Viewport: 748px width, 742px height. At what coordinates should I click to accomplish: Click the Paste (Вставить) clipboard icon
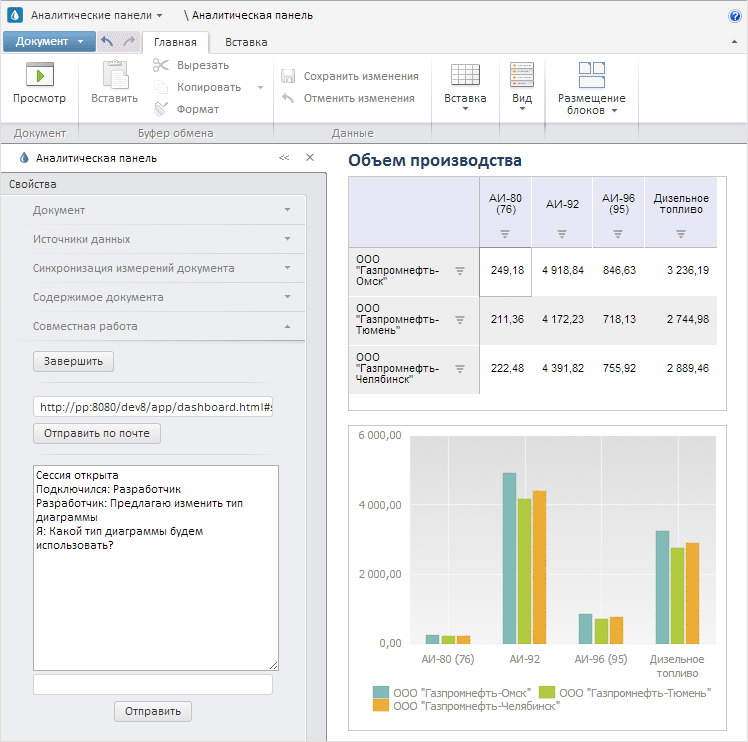(x=115, y=75)
